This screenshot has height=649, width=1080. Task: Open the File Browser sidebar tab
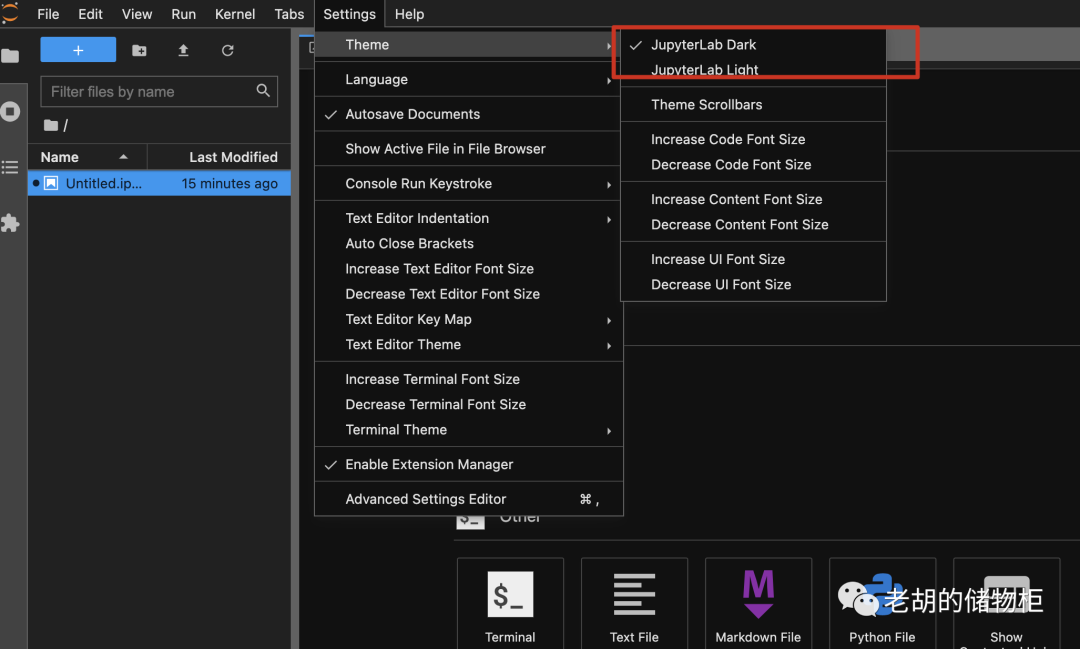pyautogui.click(x=10, y=56)
